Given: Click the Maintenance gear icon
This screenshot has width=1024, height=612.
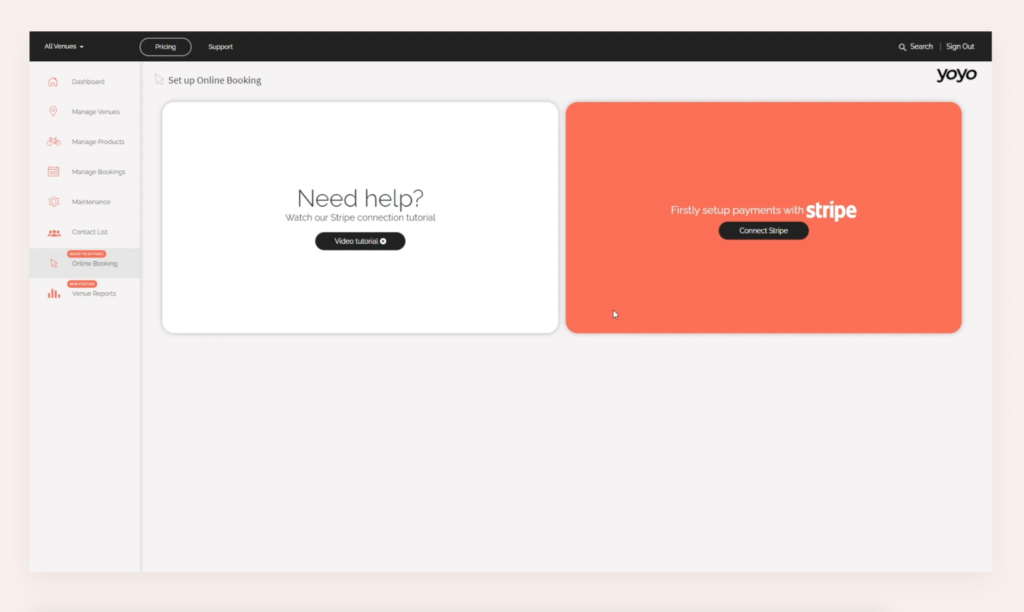Looking at the screenshot, I should tap(53, 202).
